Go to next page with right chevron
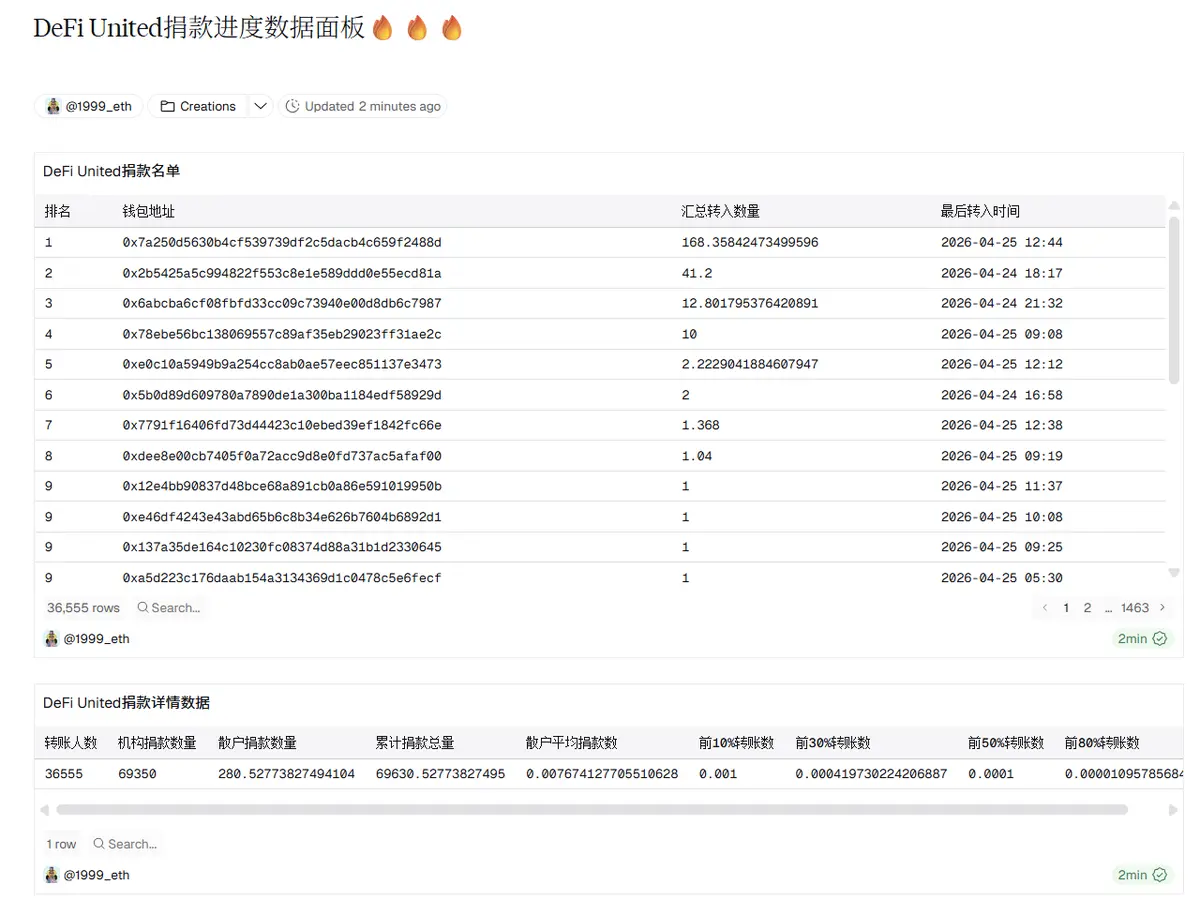The width and height of the screenshot is (1200, 915). coord(1162,608)
